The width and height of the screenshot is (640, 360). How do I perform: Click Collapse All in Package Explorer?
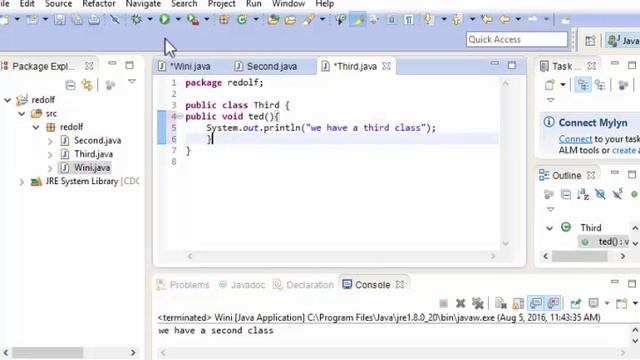[x=70, y=85]
